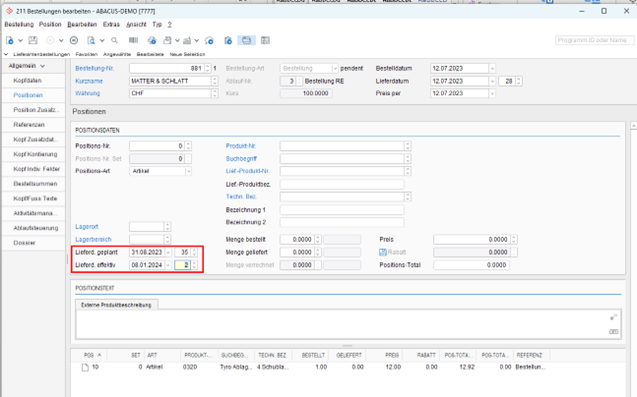Toggle the Rabatt checkbox icon
This screenshot has height=397, width=637.
coord(383,252)
